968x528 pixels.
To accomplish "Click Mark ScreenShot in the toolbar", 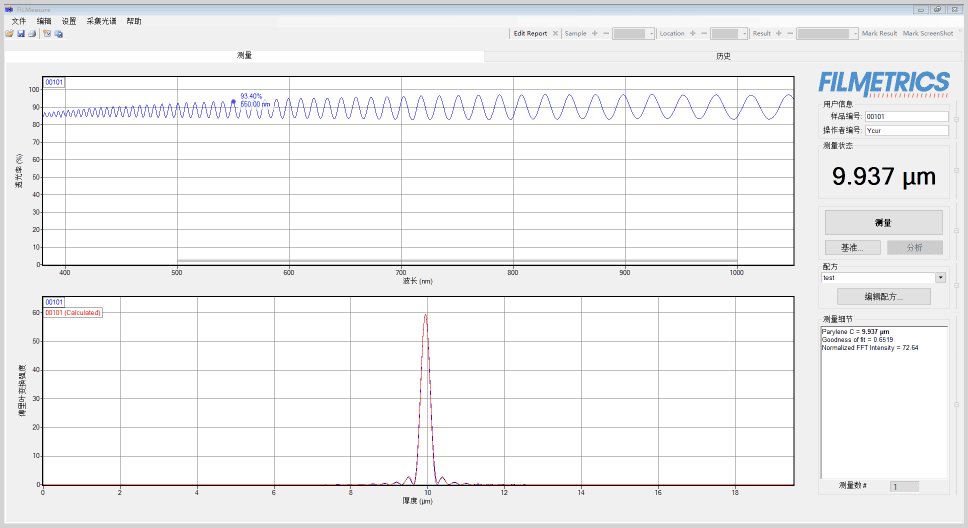I will (928, 33).
